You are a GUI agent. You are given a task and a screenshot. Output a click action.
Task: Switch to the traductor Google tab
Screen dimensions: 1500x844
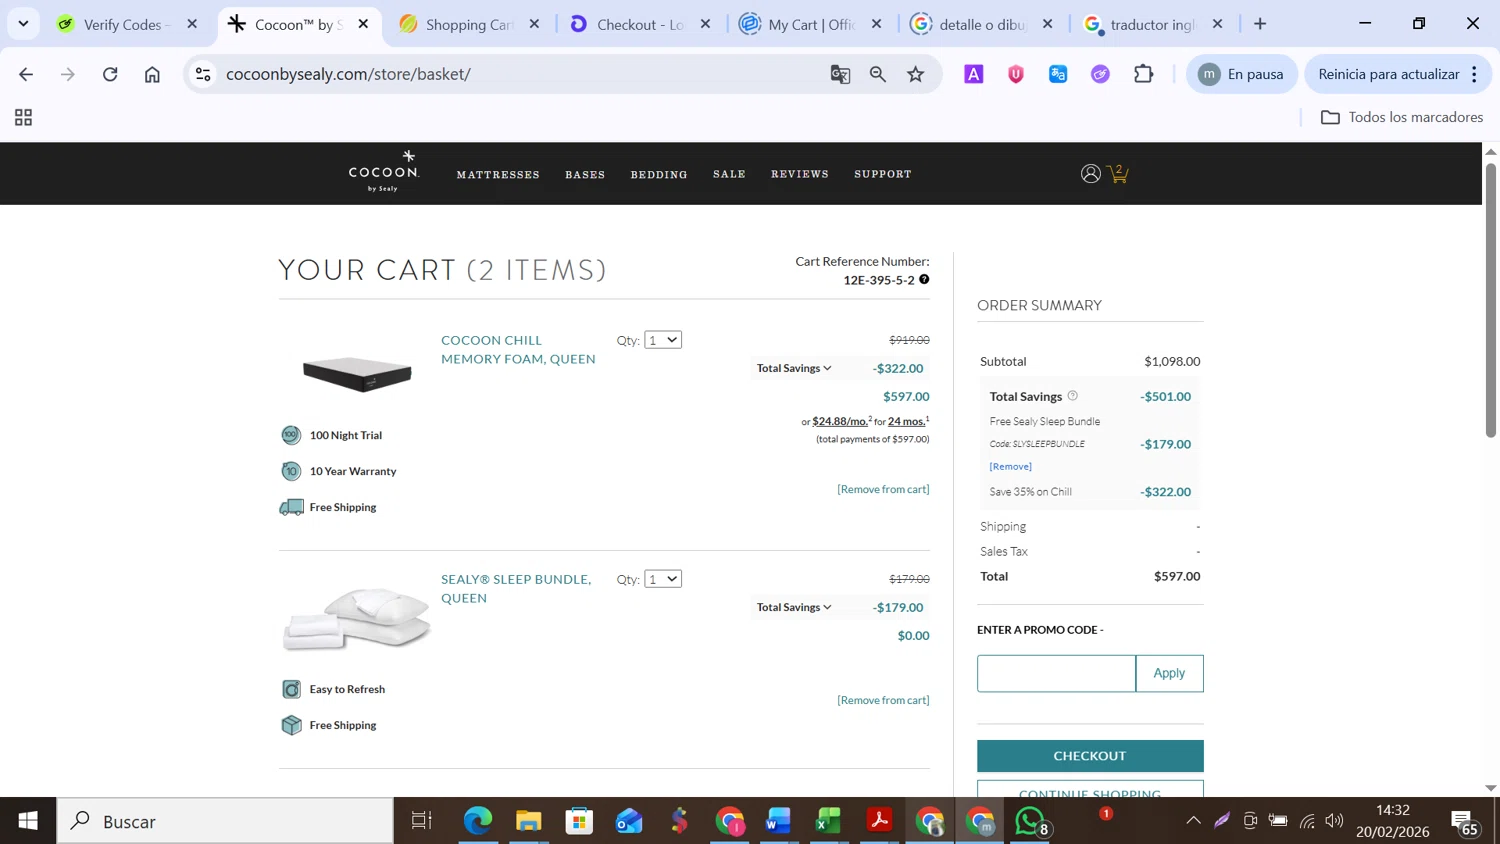1153,24
